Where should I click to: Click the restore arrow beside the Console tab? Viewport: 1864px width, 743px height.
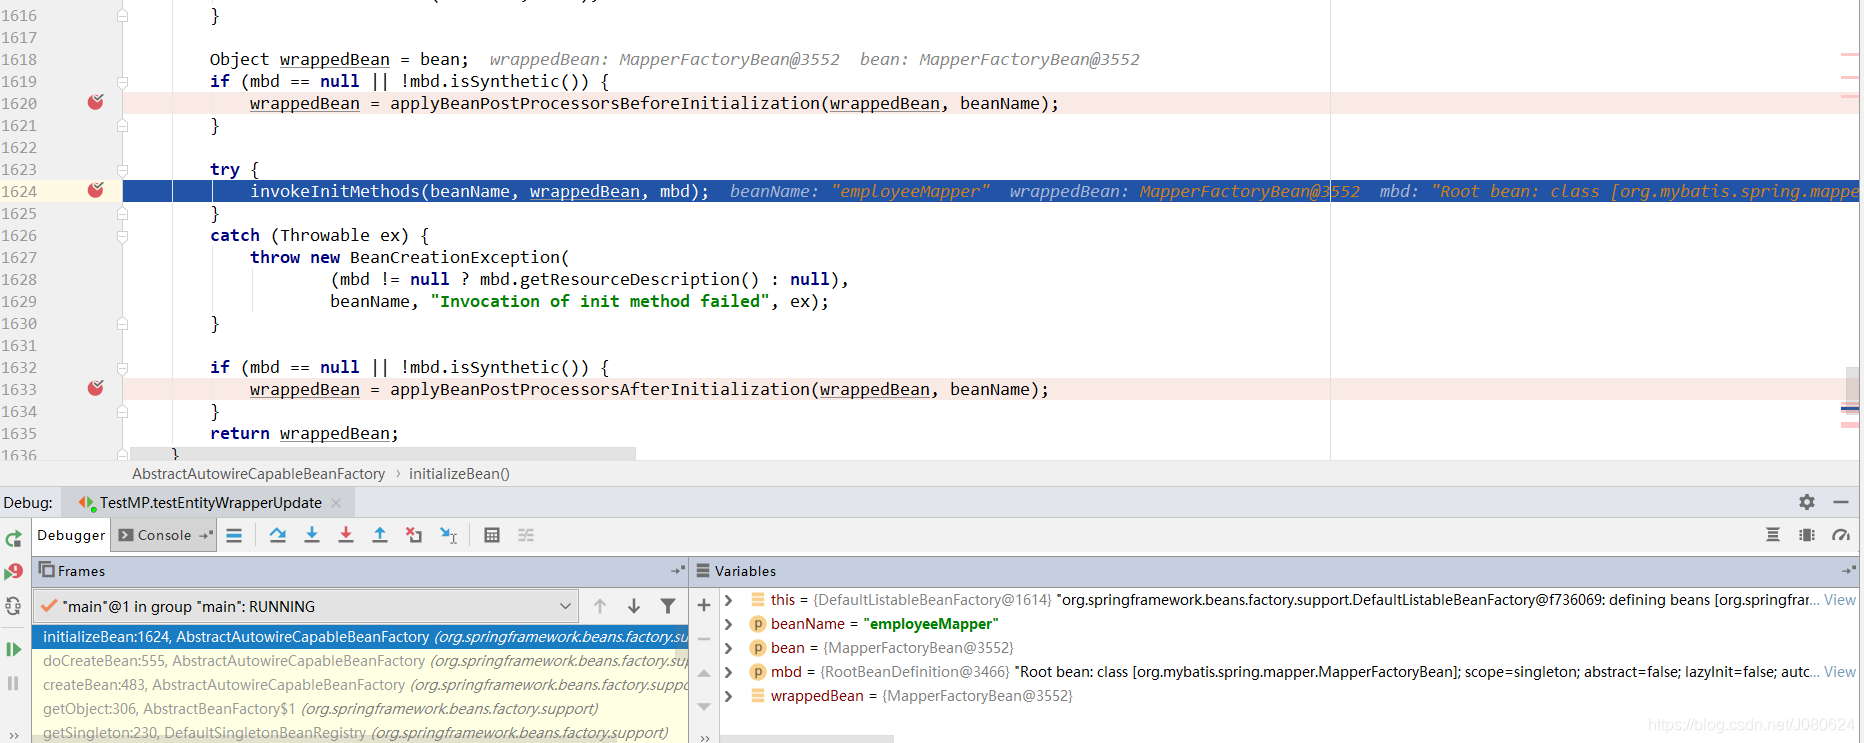[x=206, y=535]
